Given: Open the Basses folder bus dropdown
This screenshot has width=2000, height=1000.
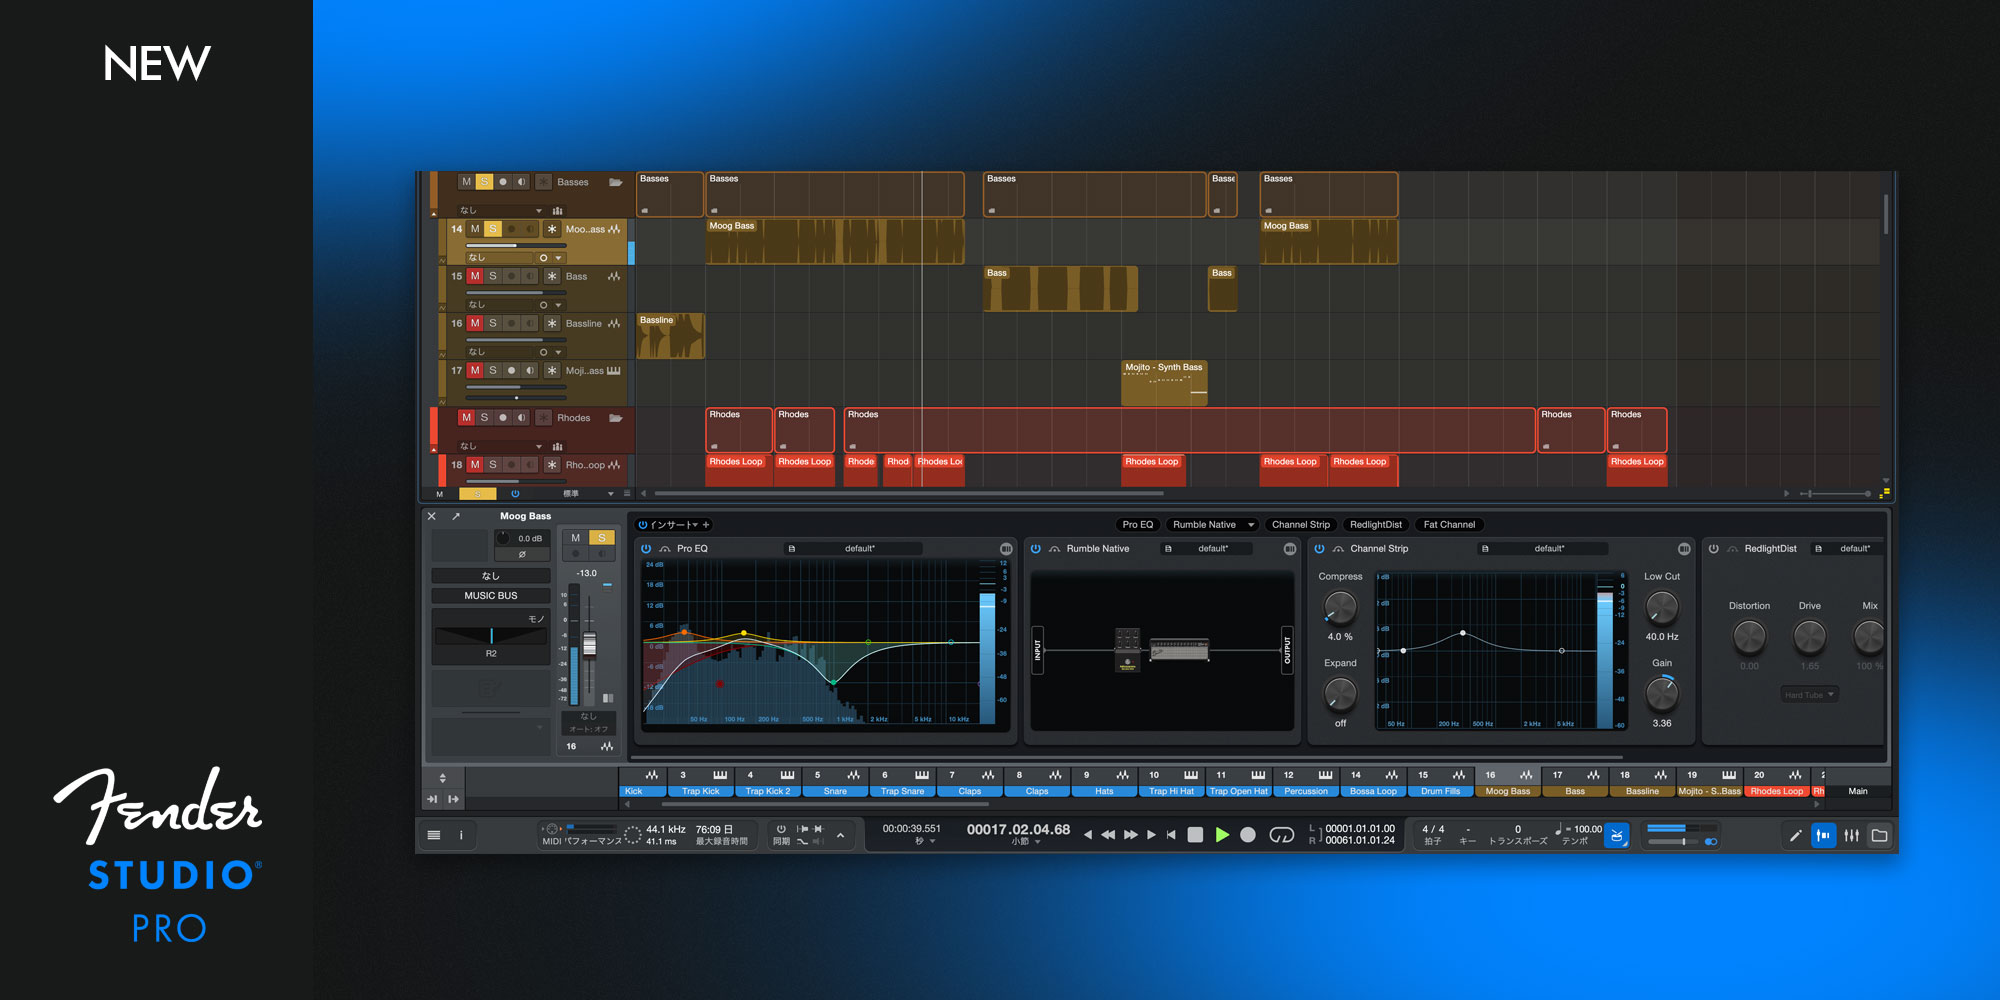Looking at the screenshot, I should pyautogui.click(x=539, y=211).
